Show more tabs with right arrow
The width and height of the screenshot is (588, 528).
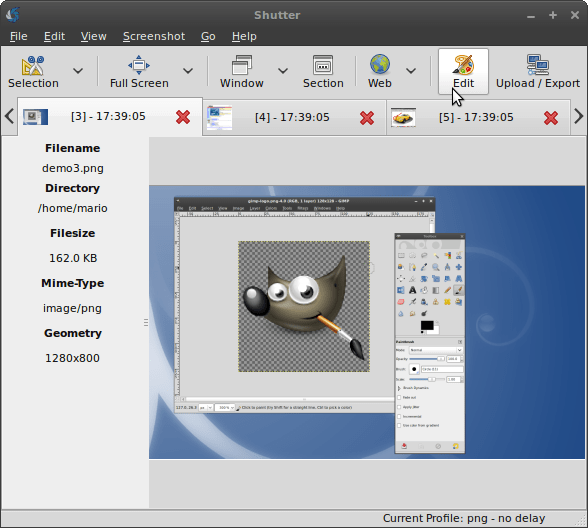[579, 116]
